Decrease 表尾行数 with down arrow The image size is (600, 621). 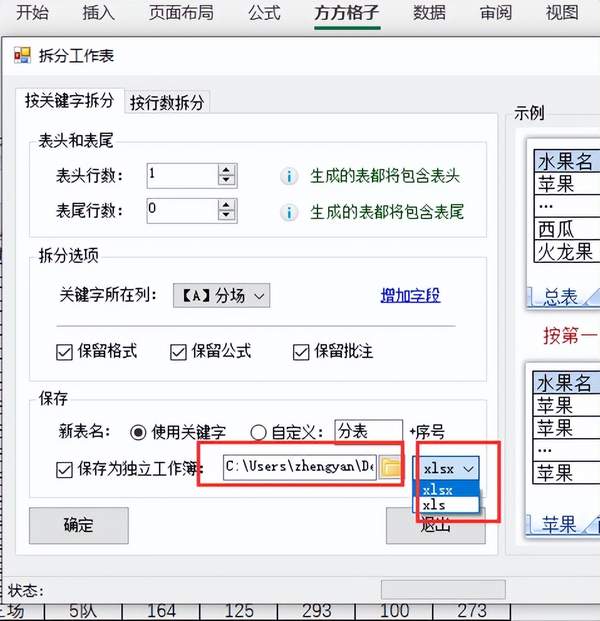coord(227,215)
